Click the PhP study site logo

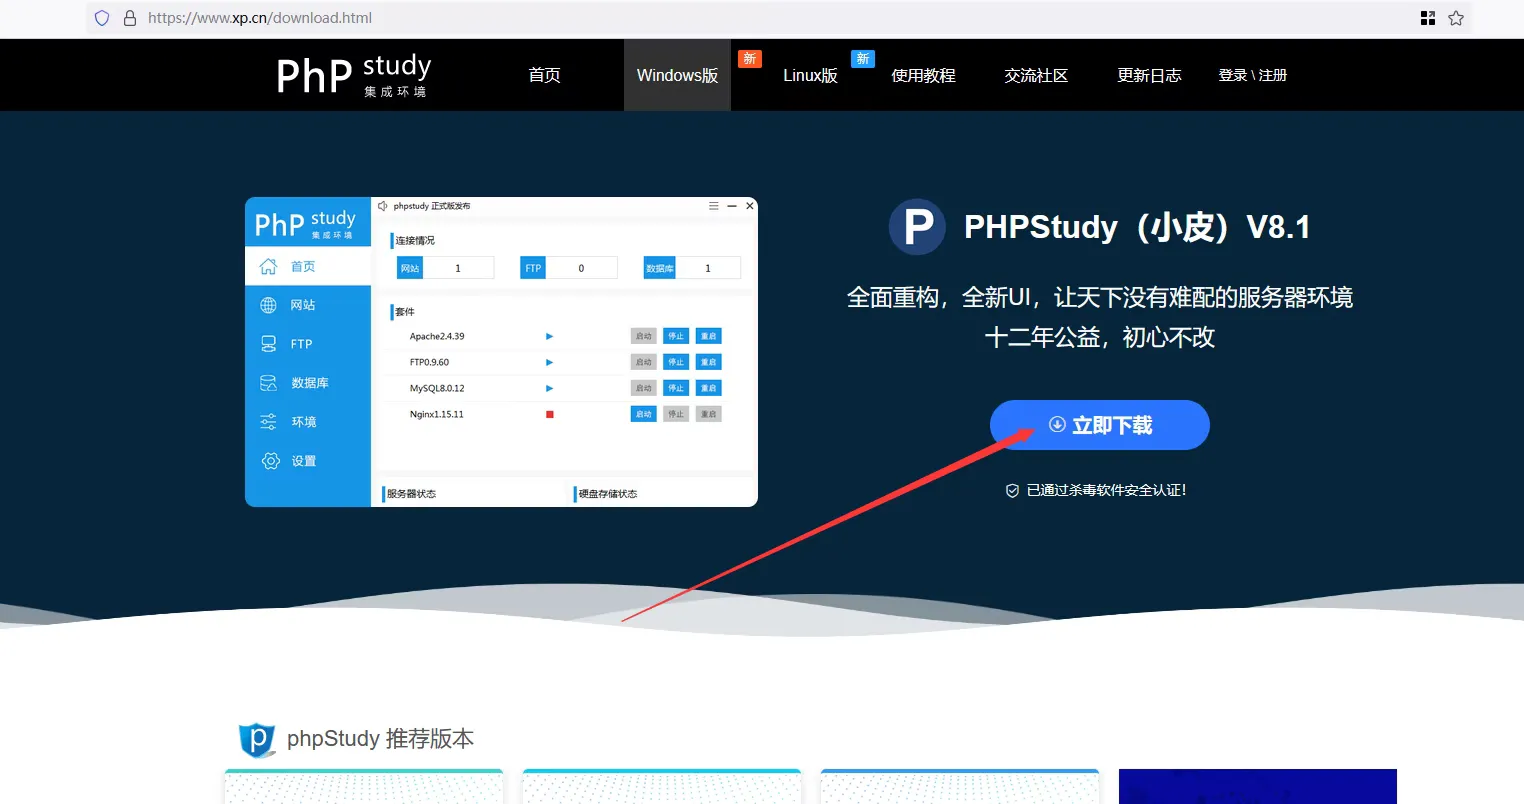(353, 75)
